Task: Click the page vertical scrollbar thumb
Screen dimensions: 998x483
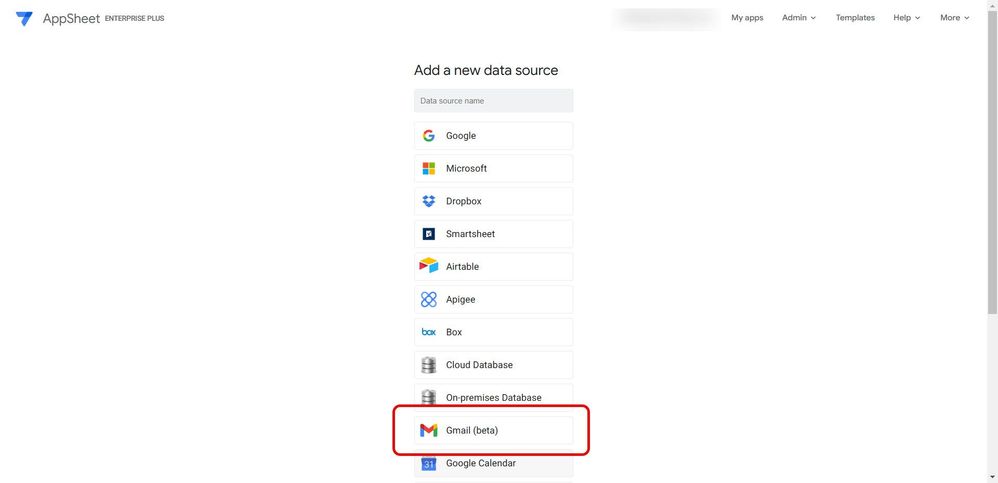Action: 992,160
